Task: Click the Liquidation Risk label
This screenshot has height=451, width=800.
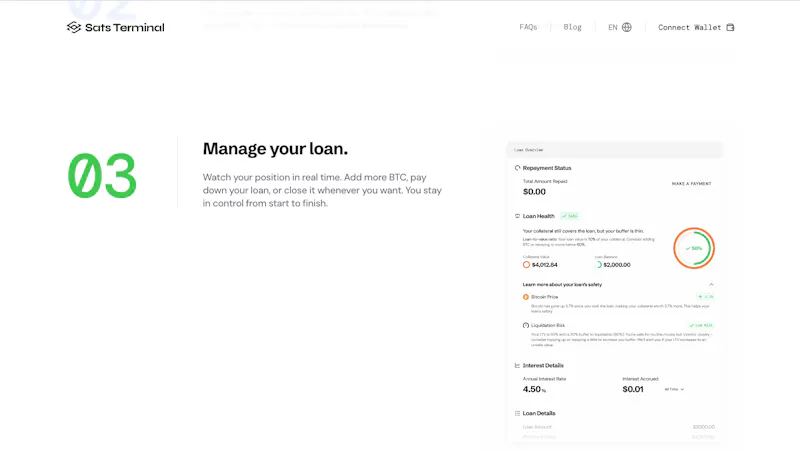Action: (x=548, y=325)
